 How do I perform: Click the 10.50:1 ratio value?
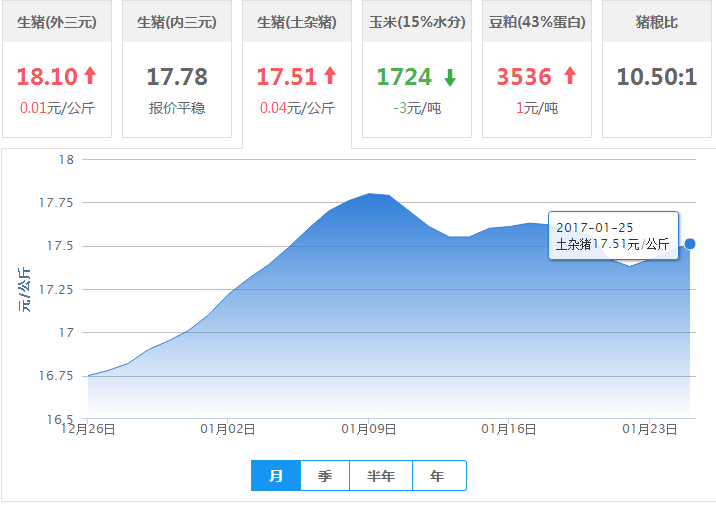click(x=656, y=77)
